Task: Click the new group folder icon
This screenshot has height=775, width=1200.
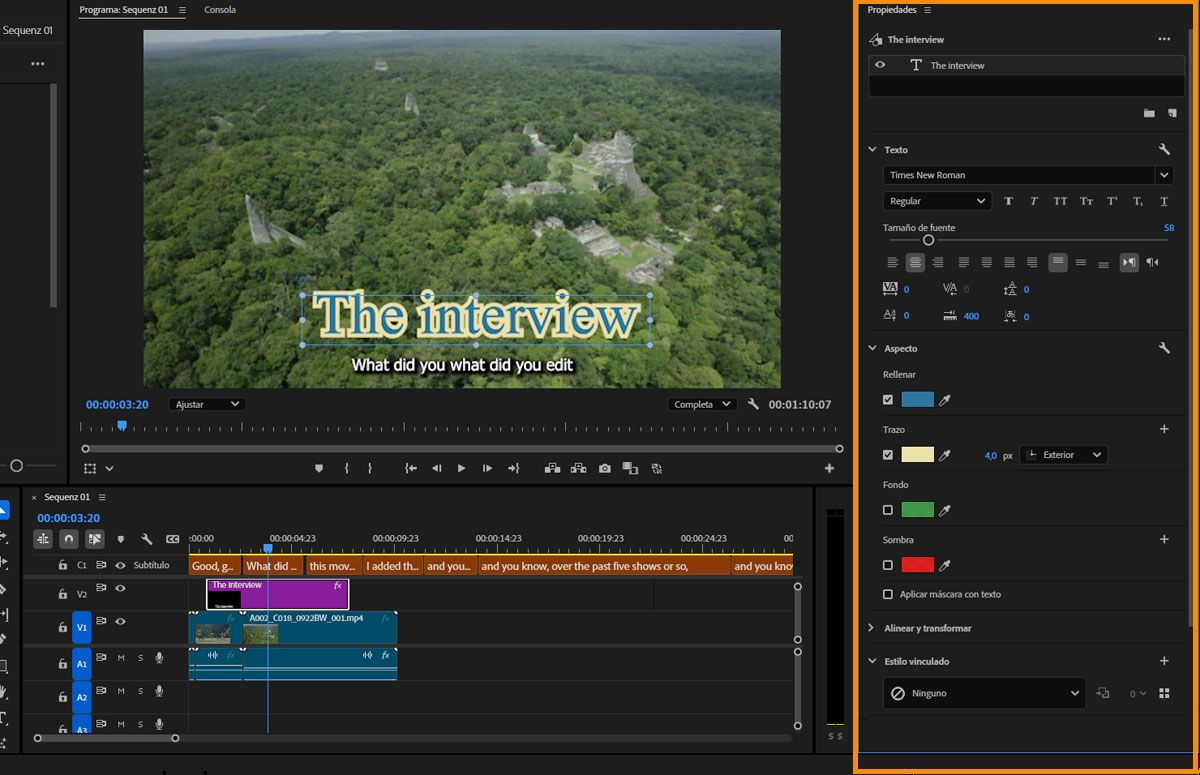Action: pyautogui.click(x=1149, y=113)
